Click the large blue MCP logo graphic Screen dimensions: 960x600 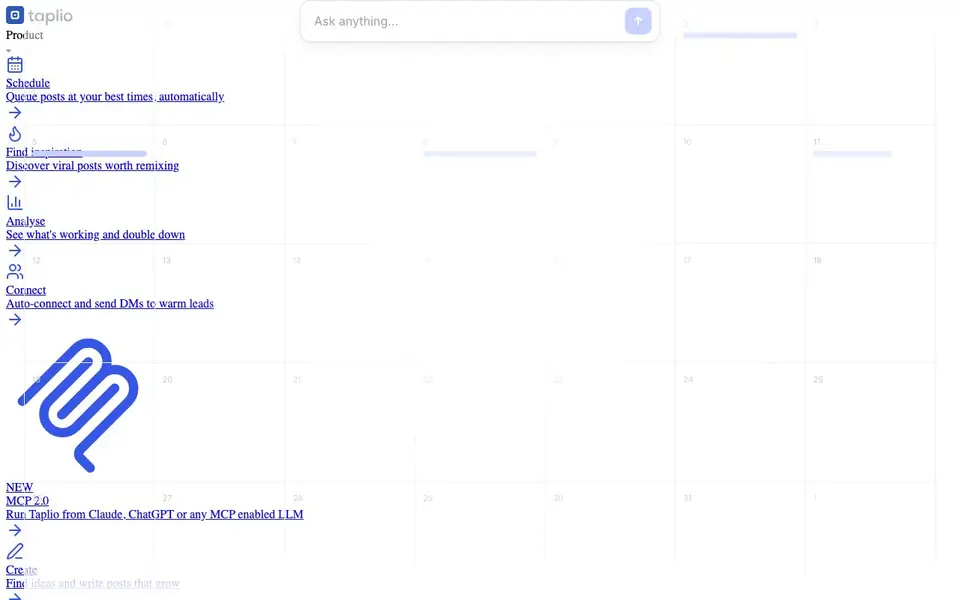78,405
